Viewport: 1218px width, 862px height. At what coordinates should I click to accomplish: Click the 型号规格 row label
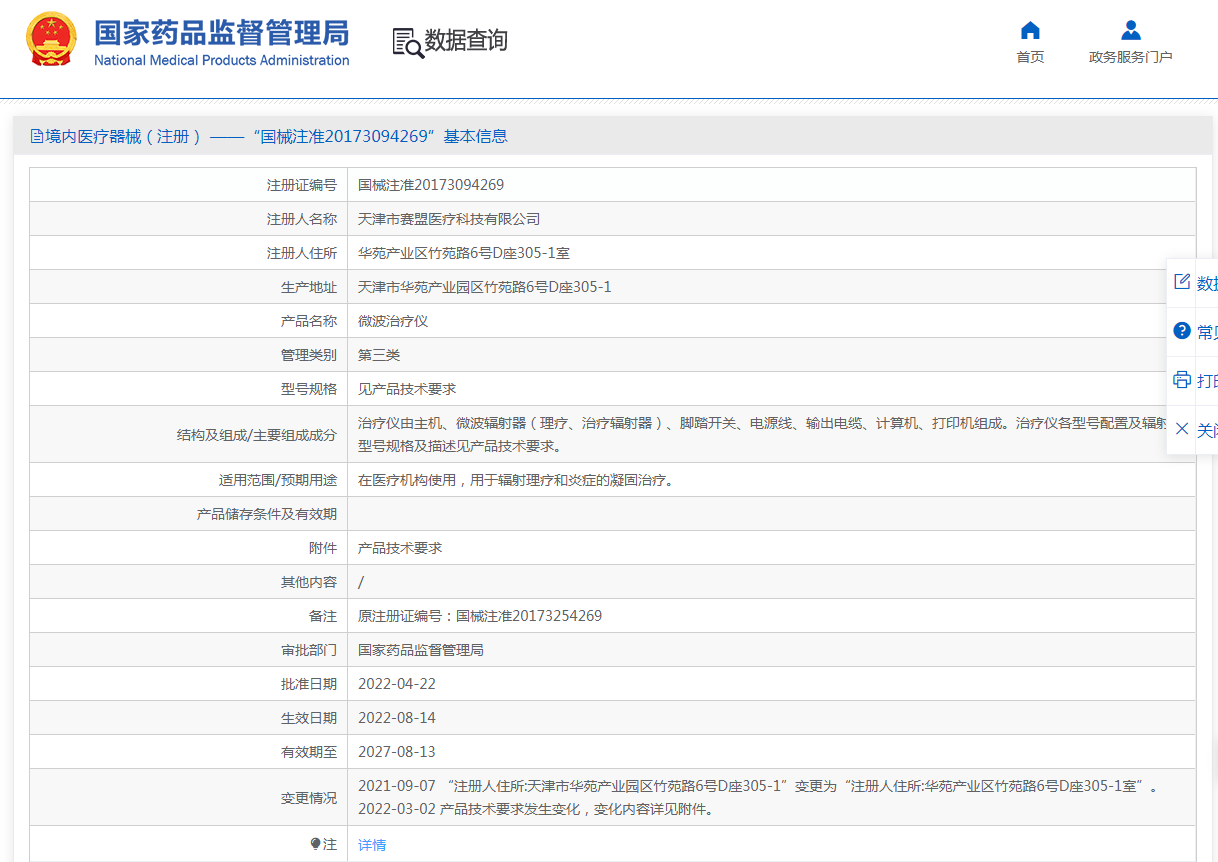point(309,389)
